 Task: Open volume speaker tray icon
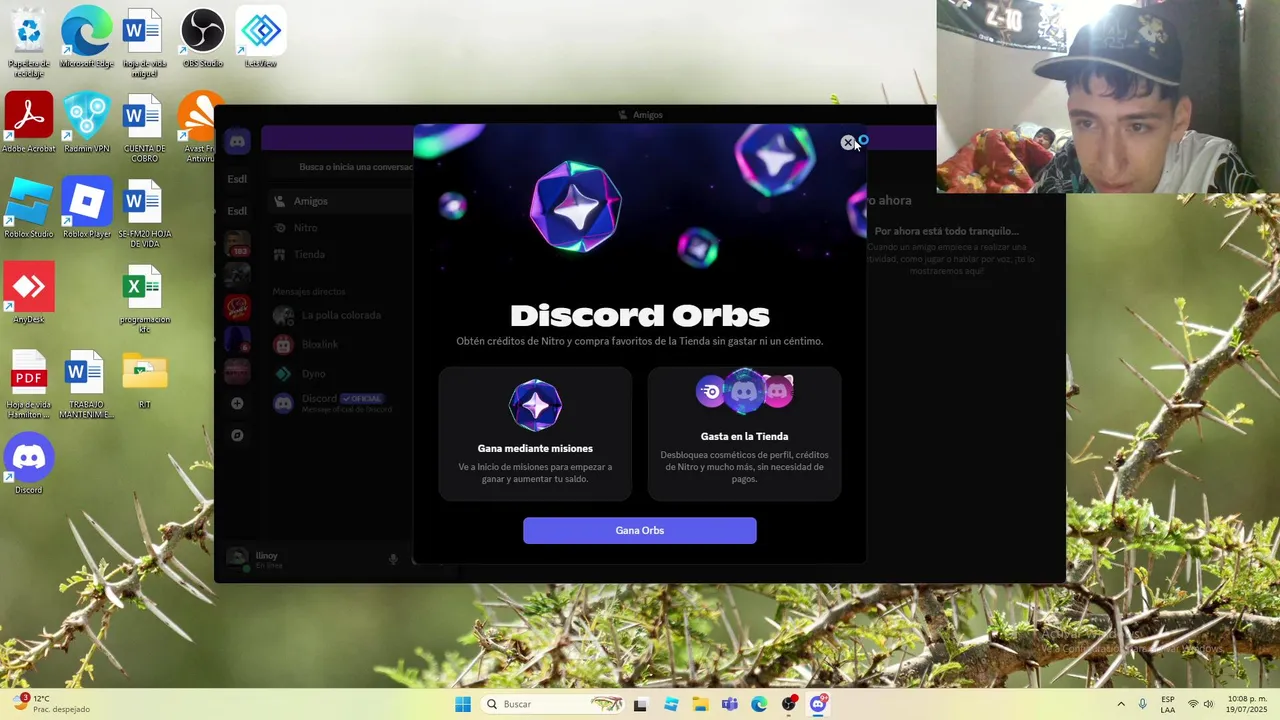[1208, 704]
